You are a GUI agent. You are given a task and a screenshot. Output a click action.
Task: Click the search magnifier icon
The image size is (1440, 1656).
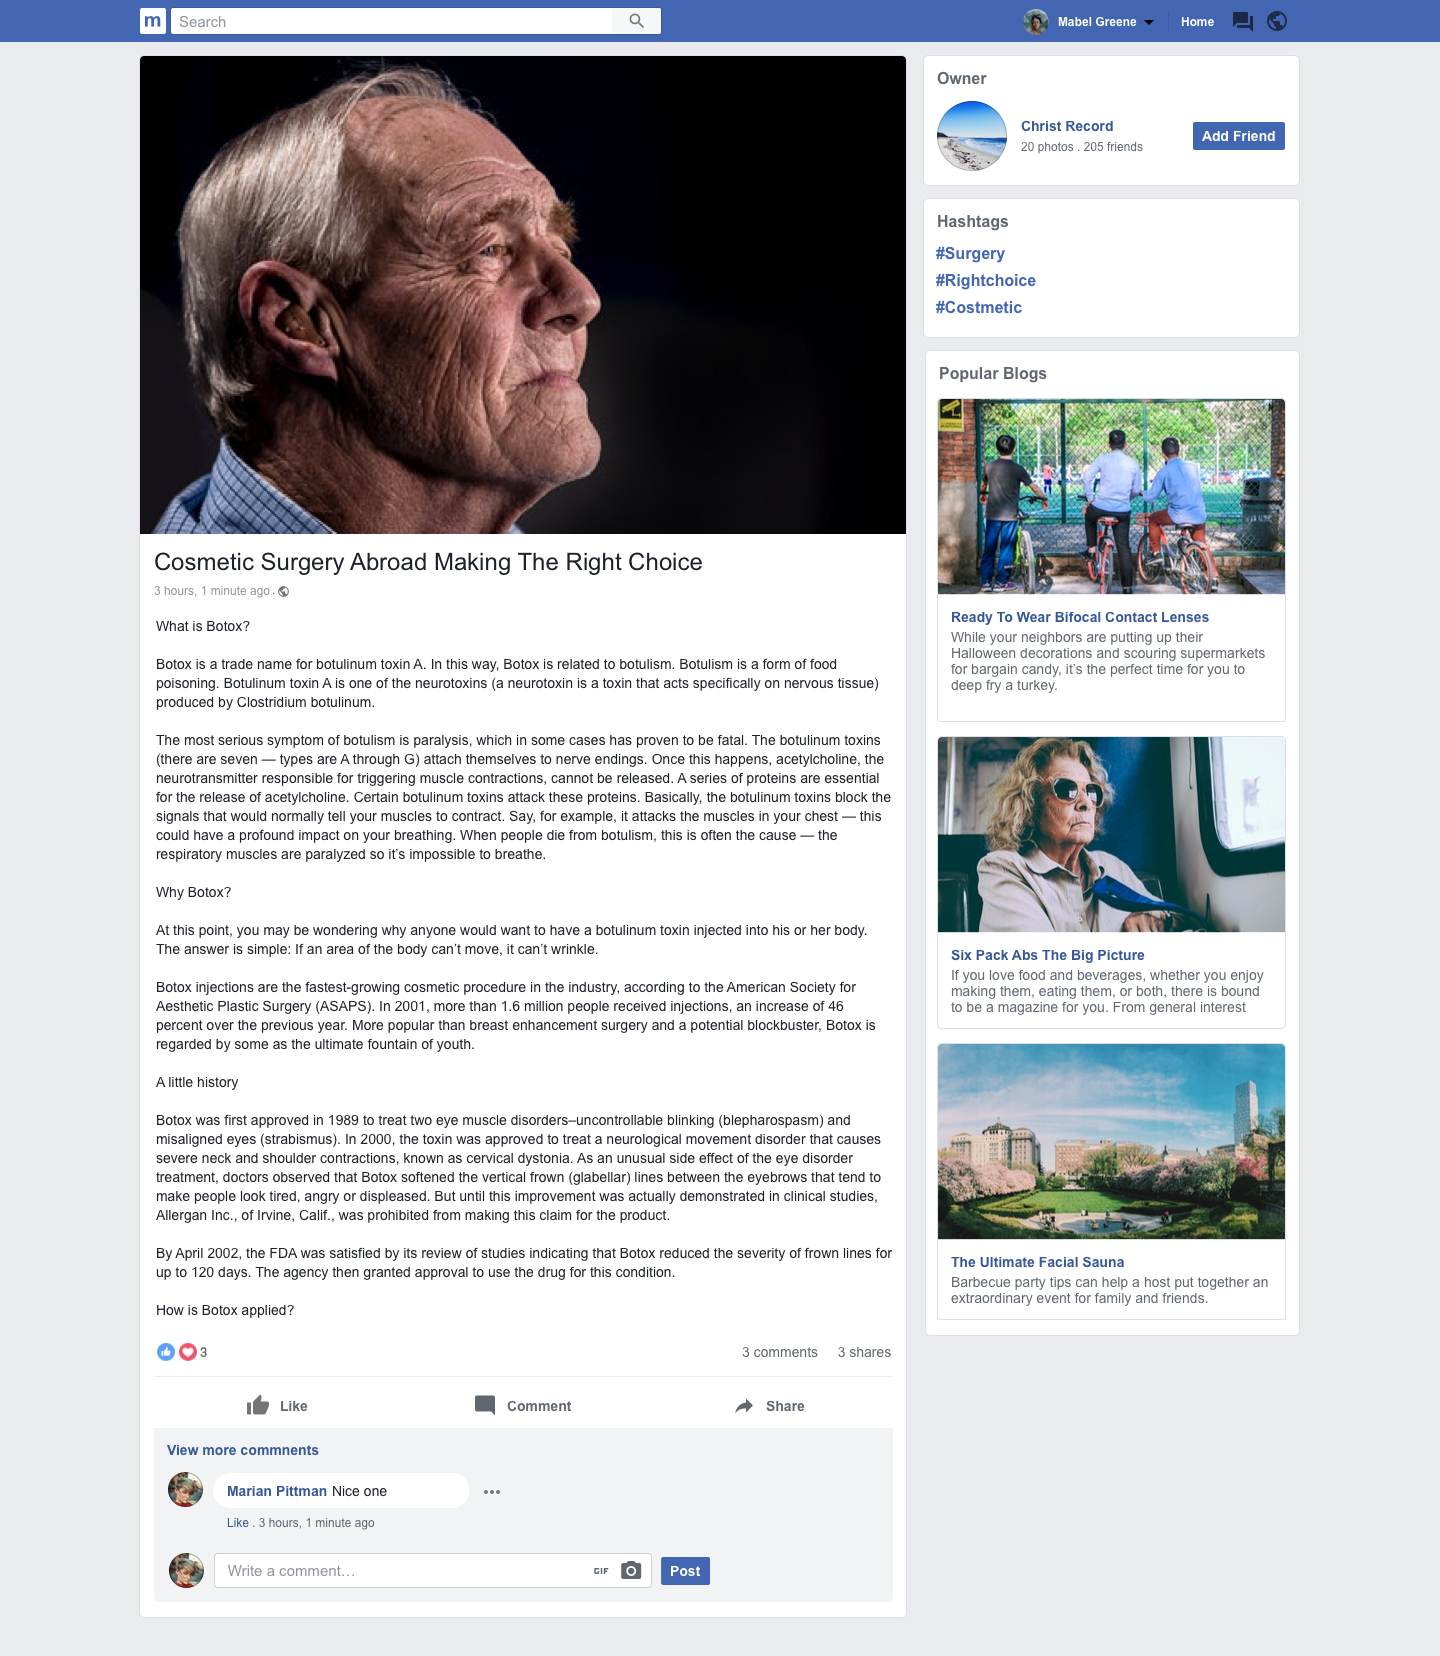pos(636,21)
